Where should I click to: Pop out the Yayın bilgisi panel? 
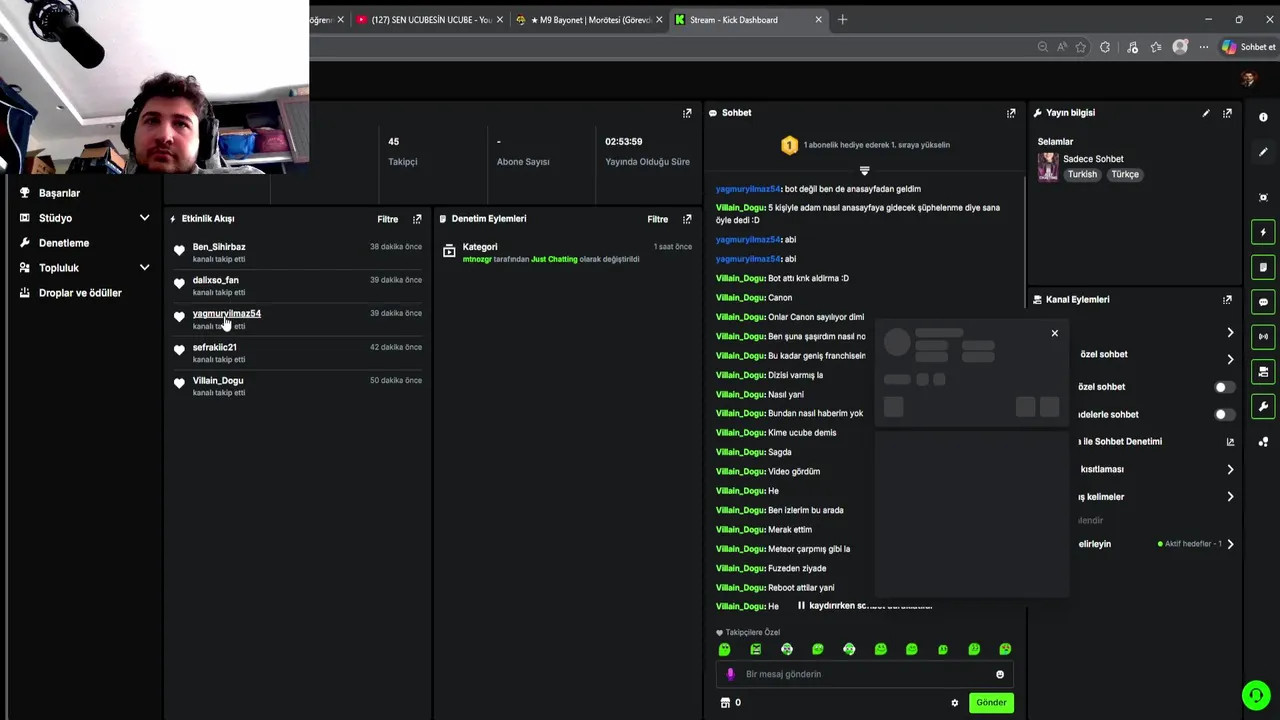click(x=1227, y=113)
